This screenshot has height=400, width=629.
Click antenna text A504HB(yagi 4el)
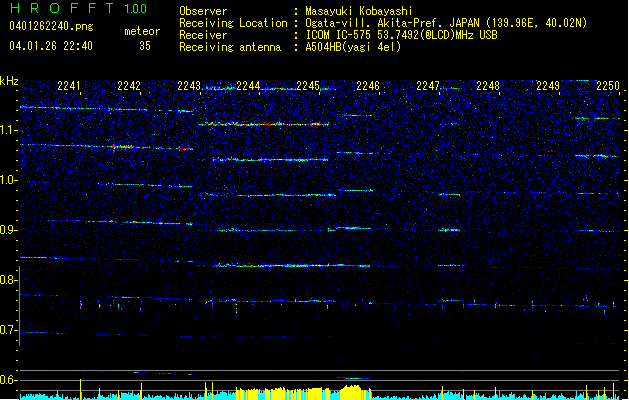(x=353, y=47)
